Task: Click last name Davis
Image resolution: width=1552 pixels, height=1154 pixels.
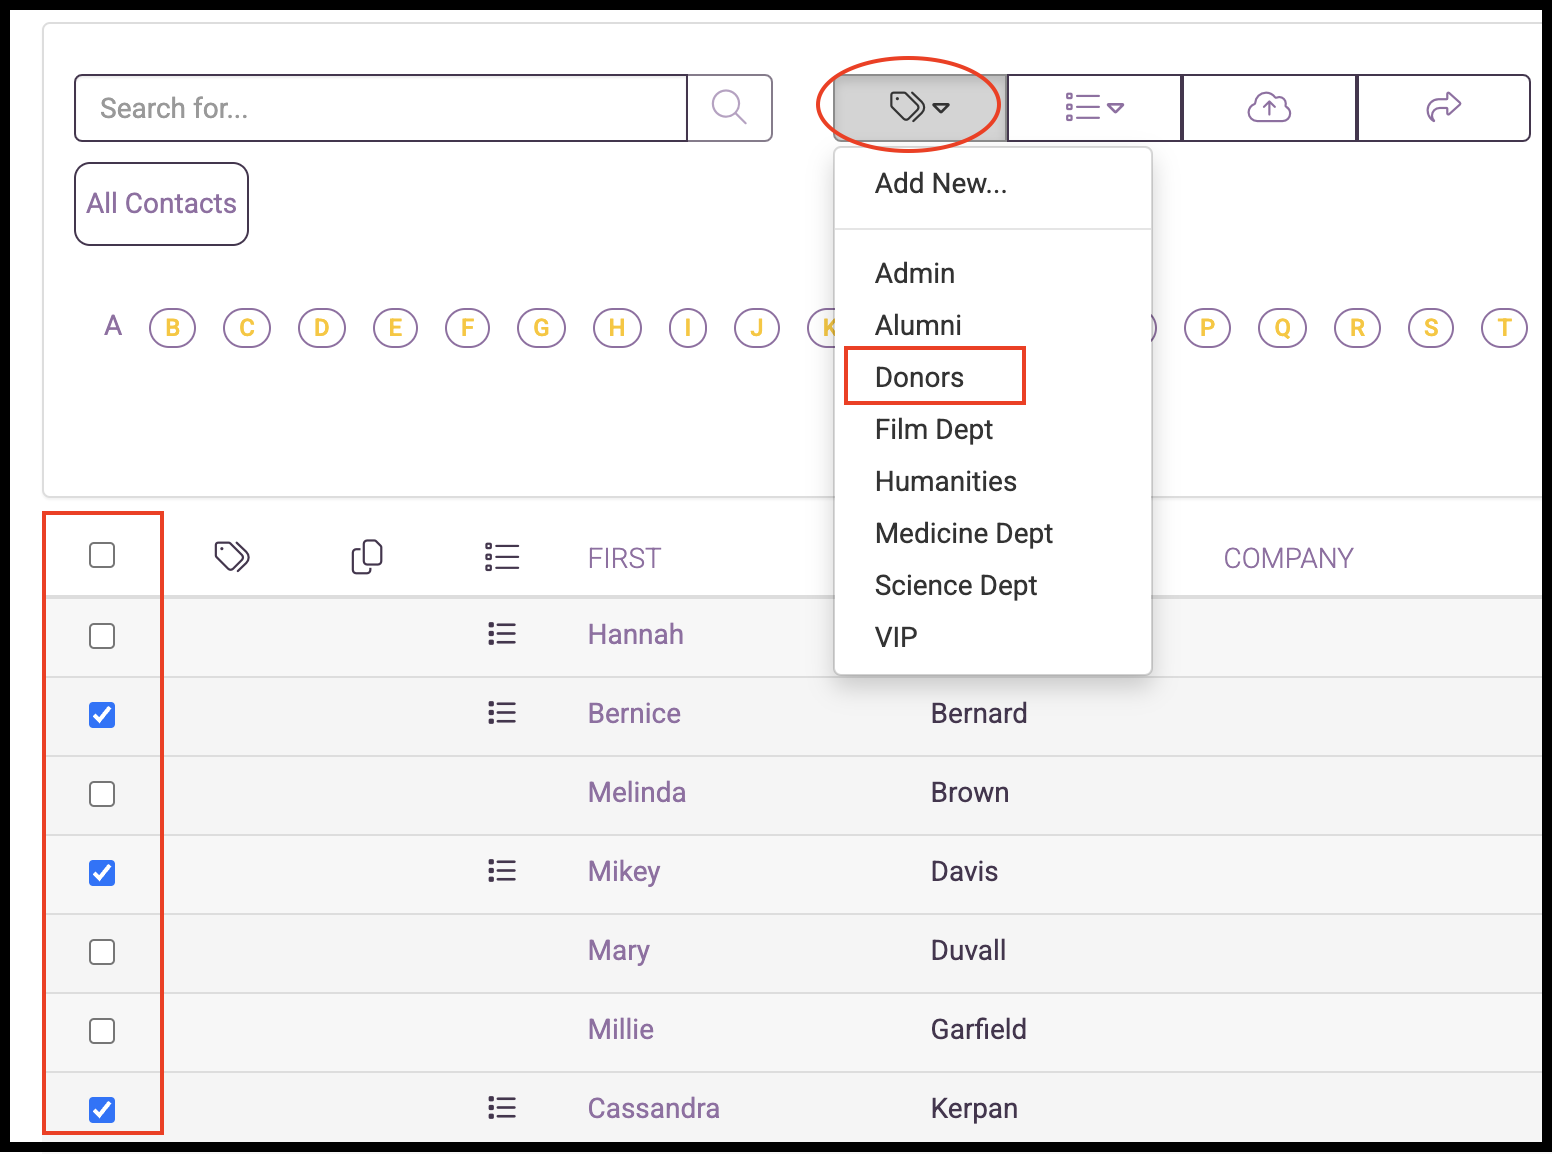Action: (x=964, y=871)
